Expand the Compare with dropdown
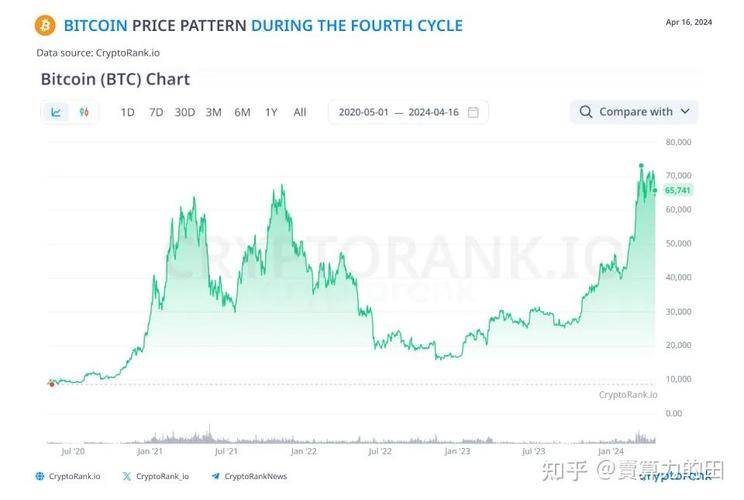The image size is (744, 500). coord(635,112)
